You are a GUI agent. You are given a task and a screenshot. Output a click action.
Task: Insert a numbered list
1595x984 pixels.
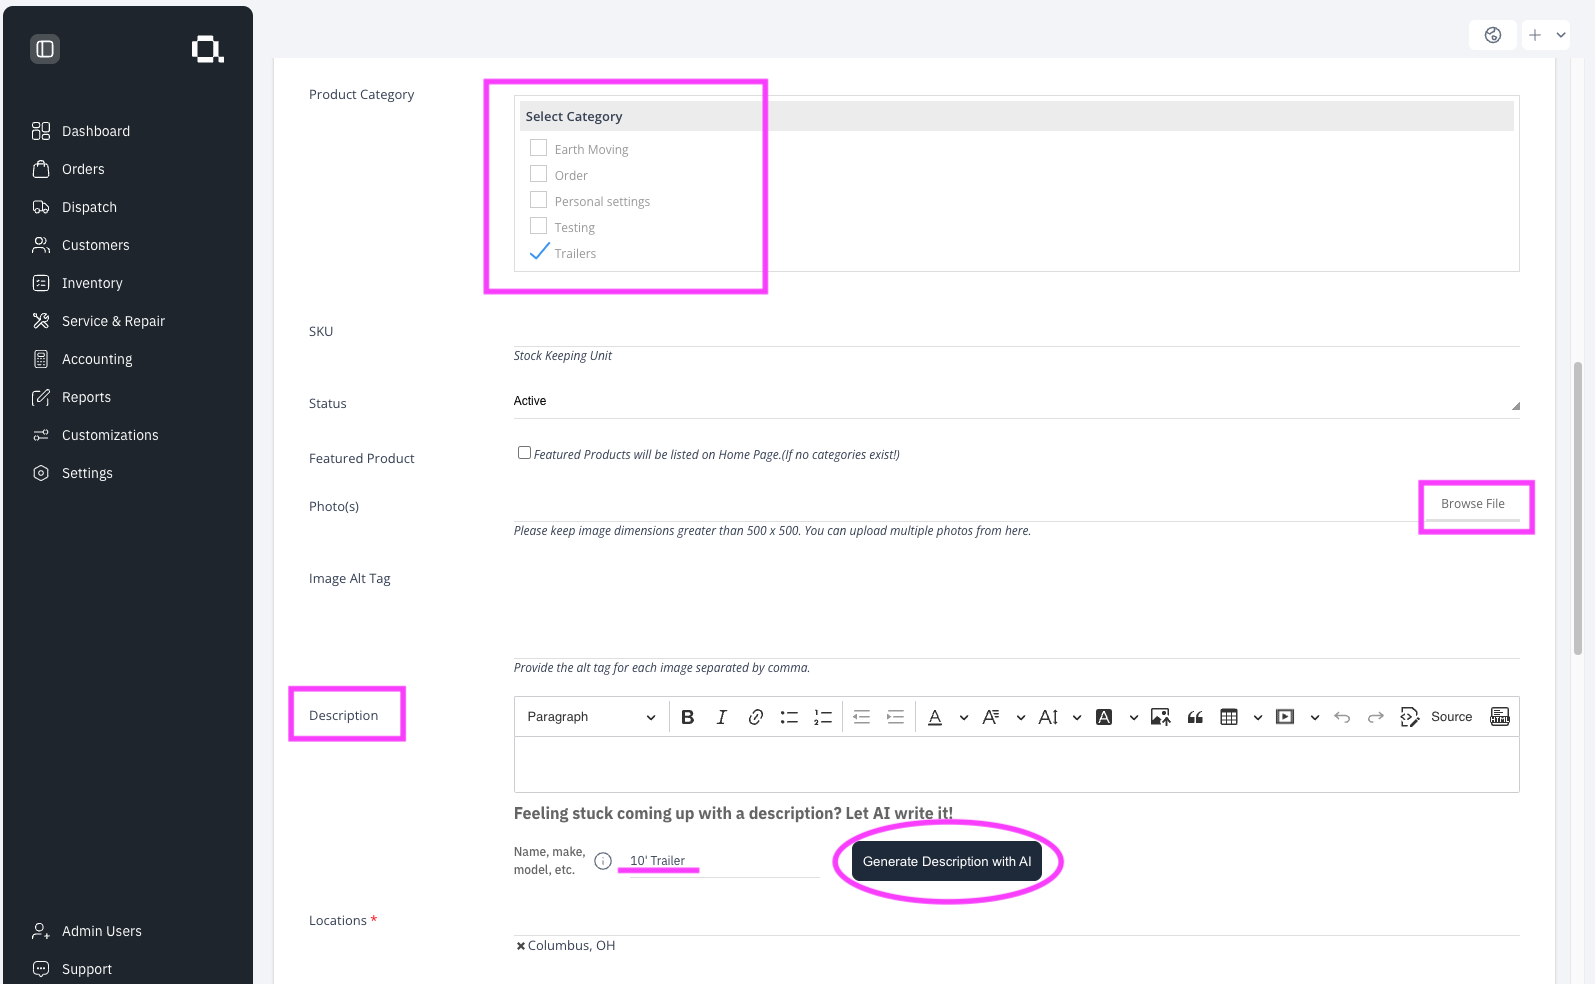[x=823, y=717]
